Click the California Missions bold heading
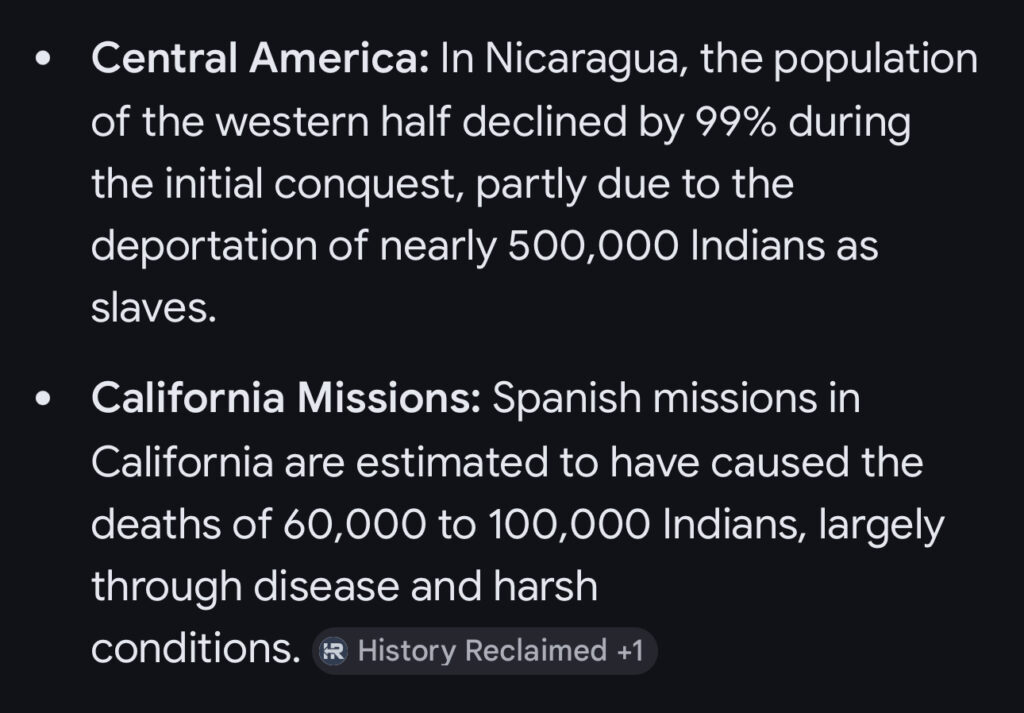Image resolution: width=1024 pixels, height=713 pixels. tap(287, 400)
